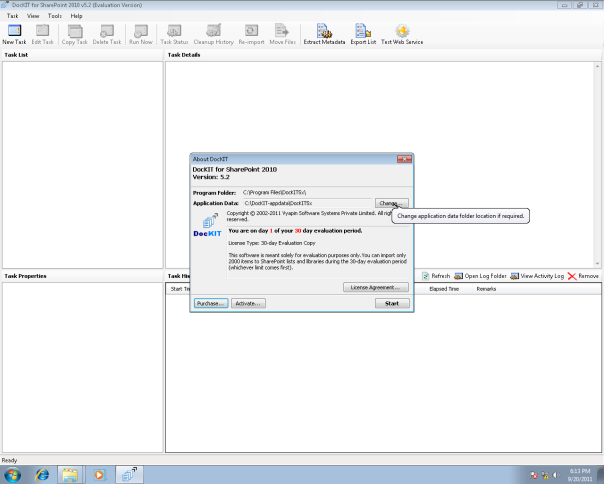Click the Edit Task toolbar icon
The height and width of the screenshot is (484, 604).
click(42, 34)
